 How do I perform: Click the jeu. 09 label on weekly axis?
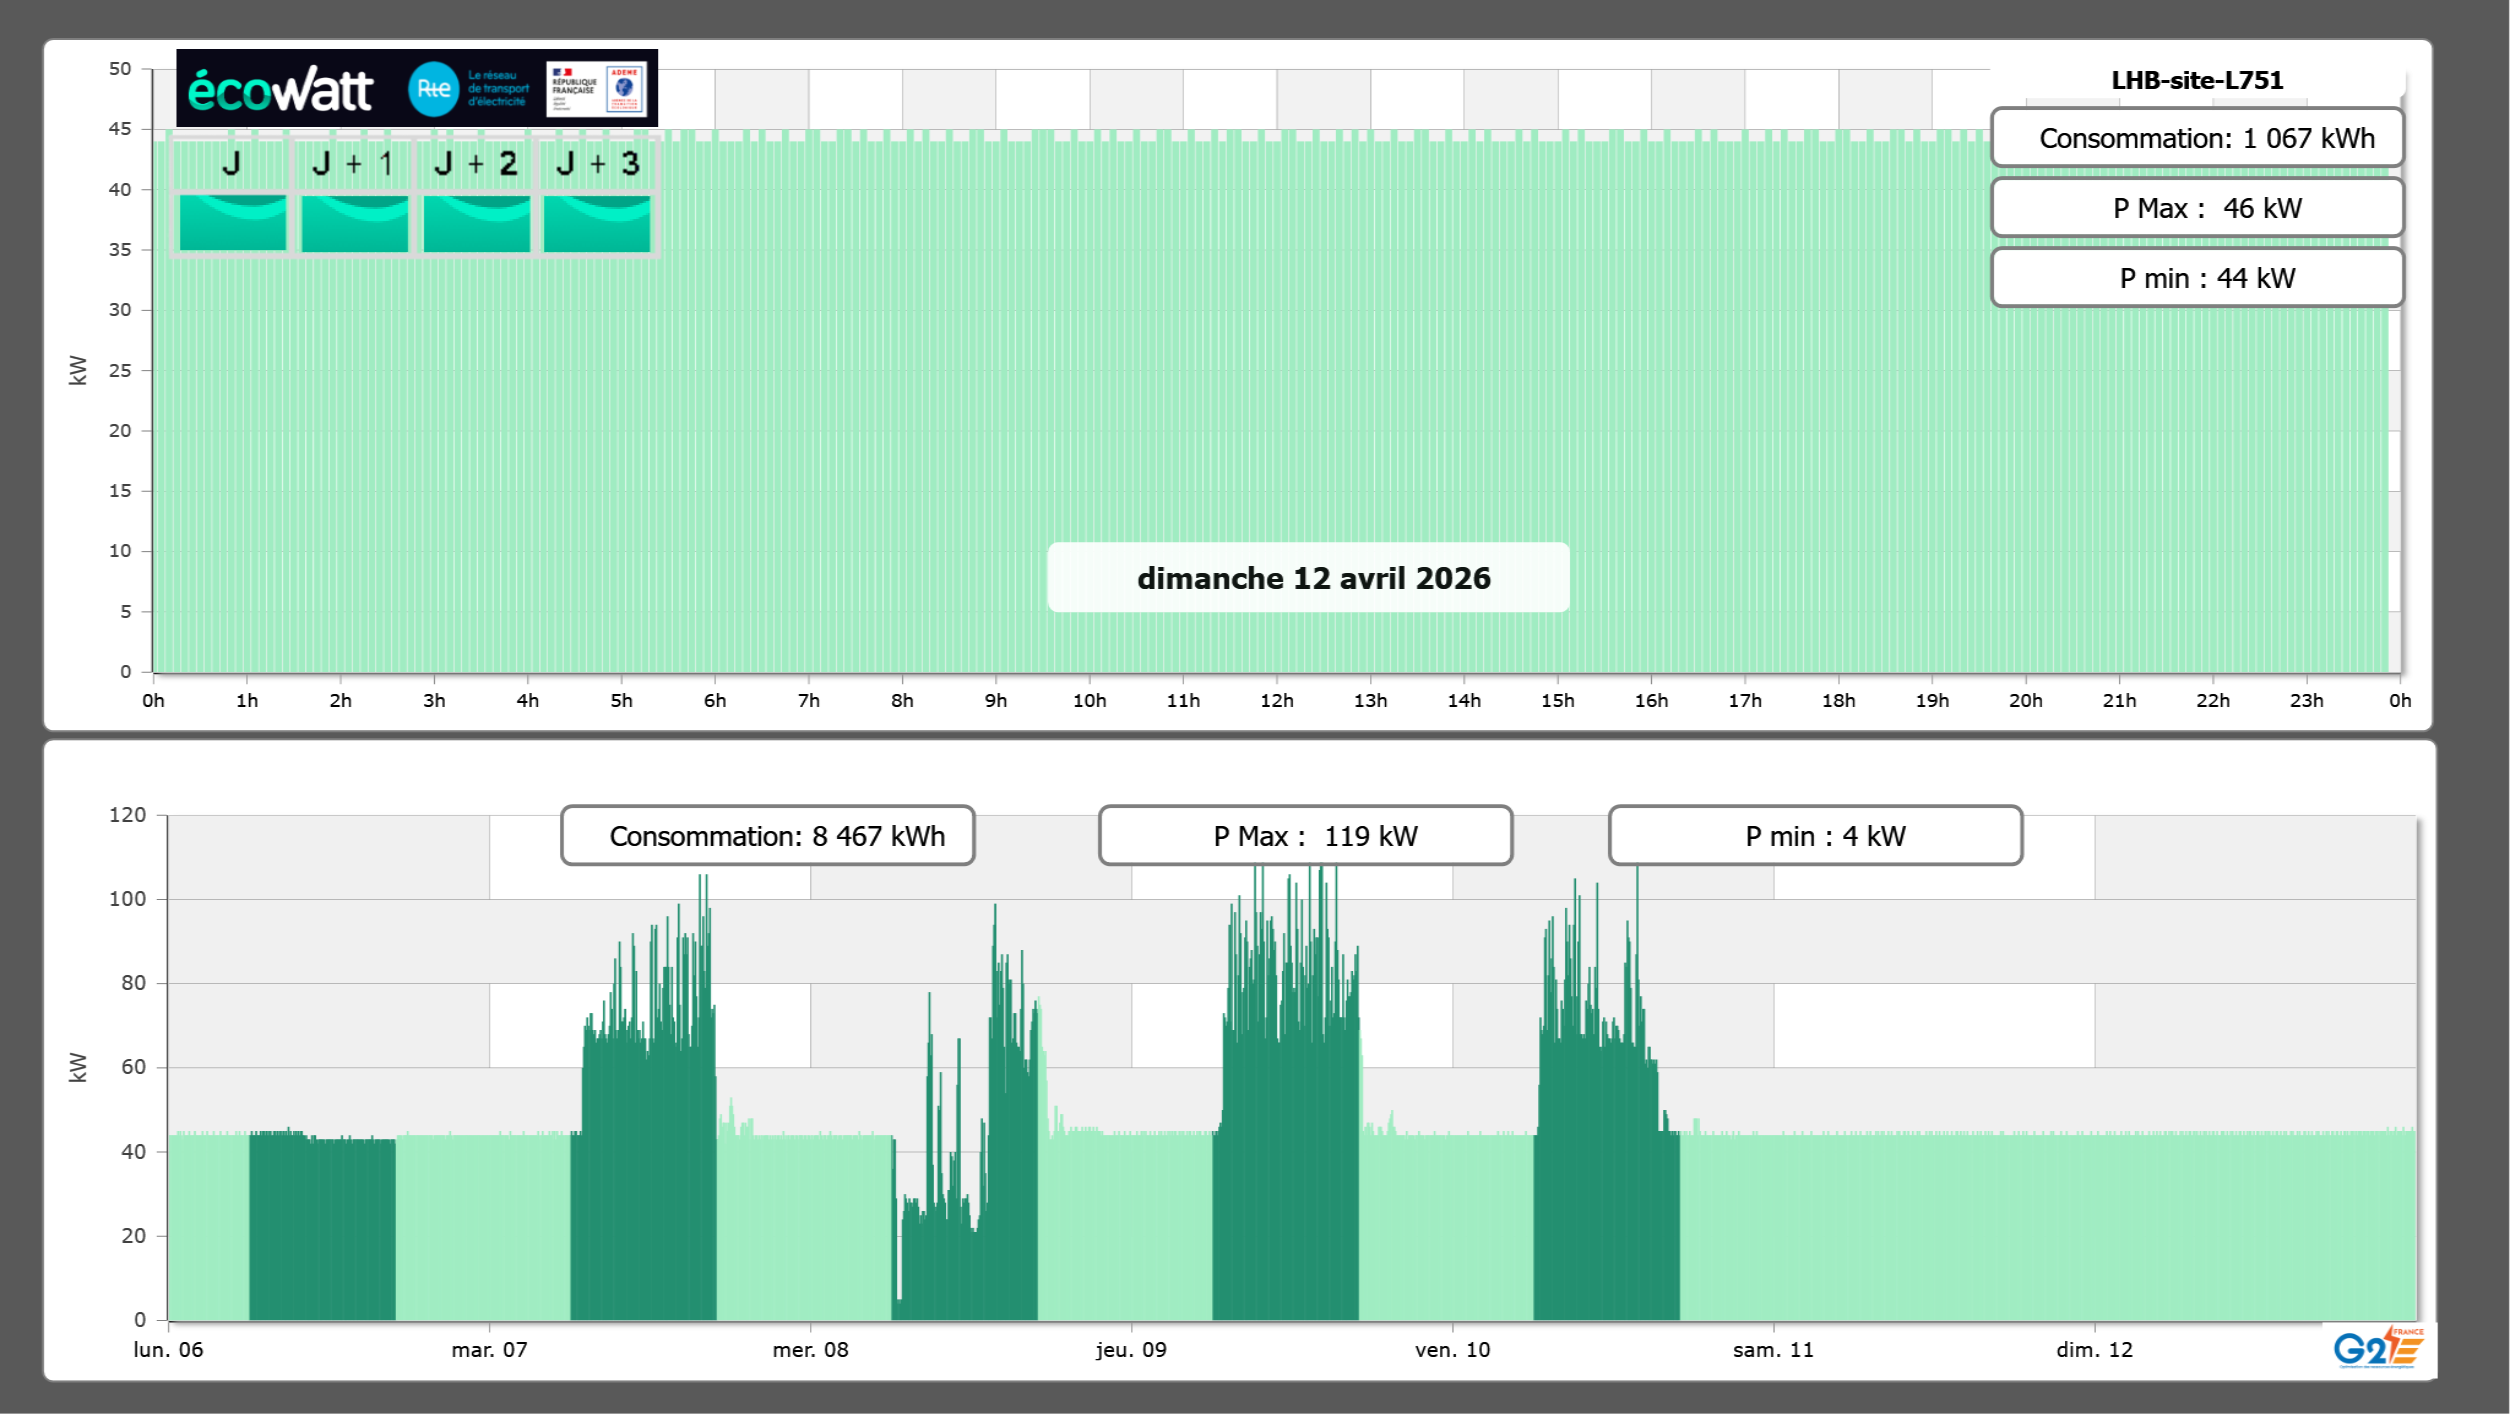pyautogui.click(x=1131, y=1349)
